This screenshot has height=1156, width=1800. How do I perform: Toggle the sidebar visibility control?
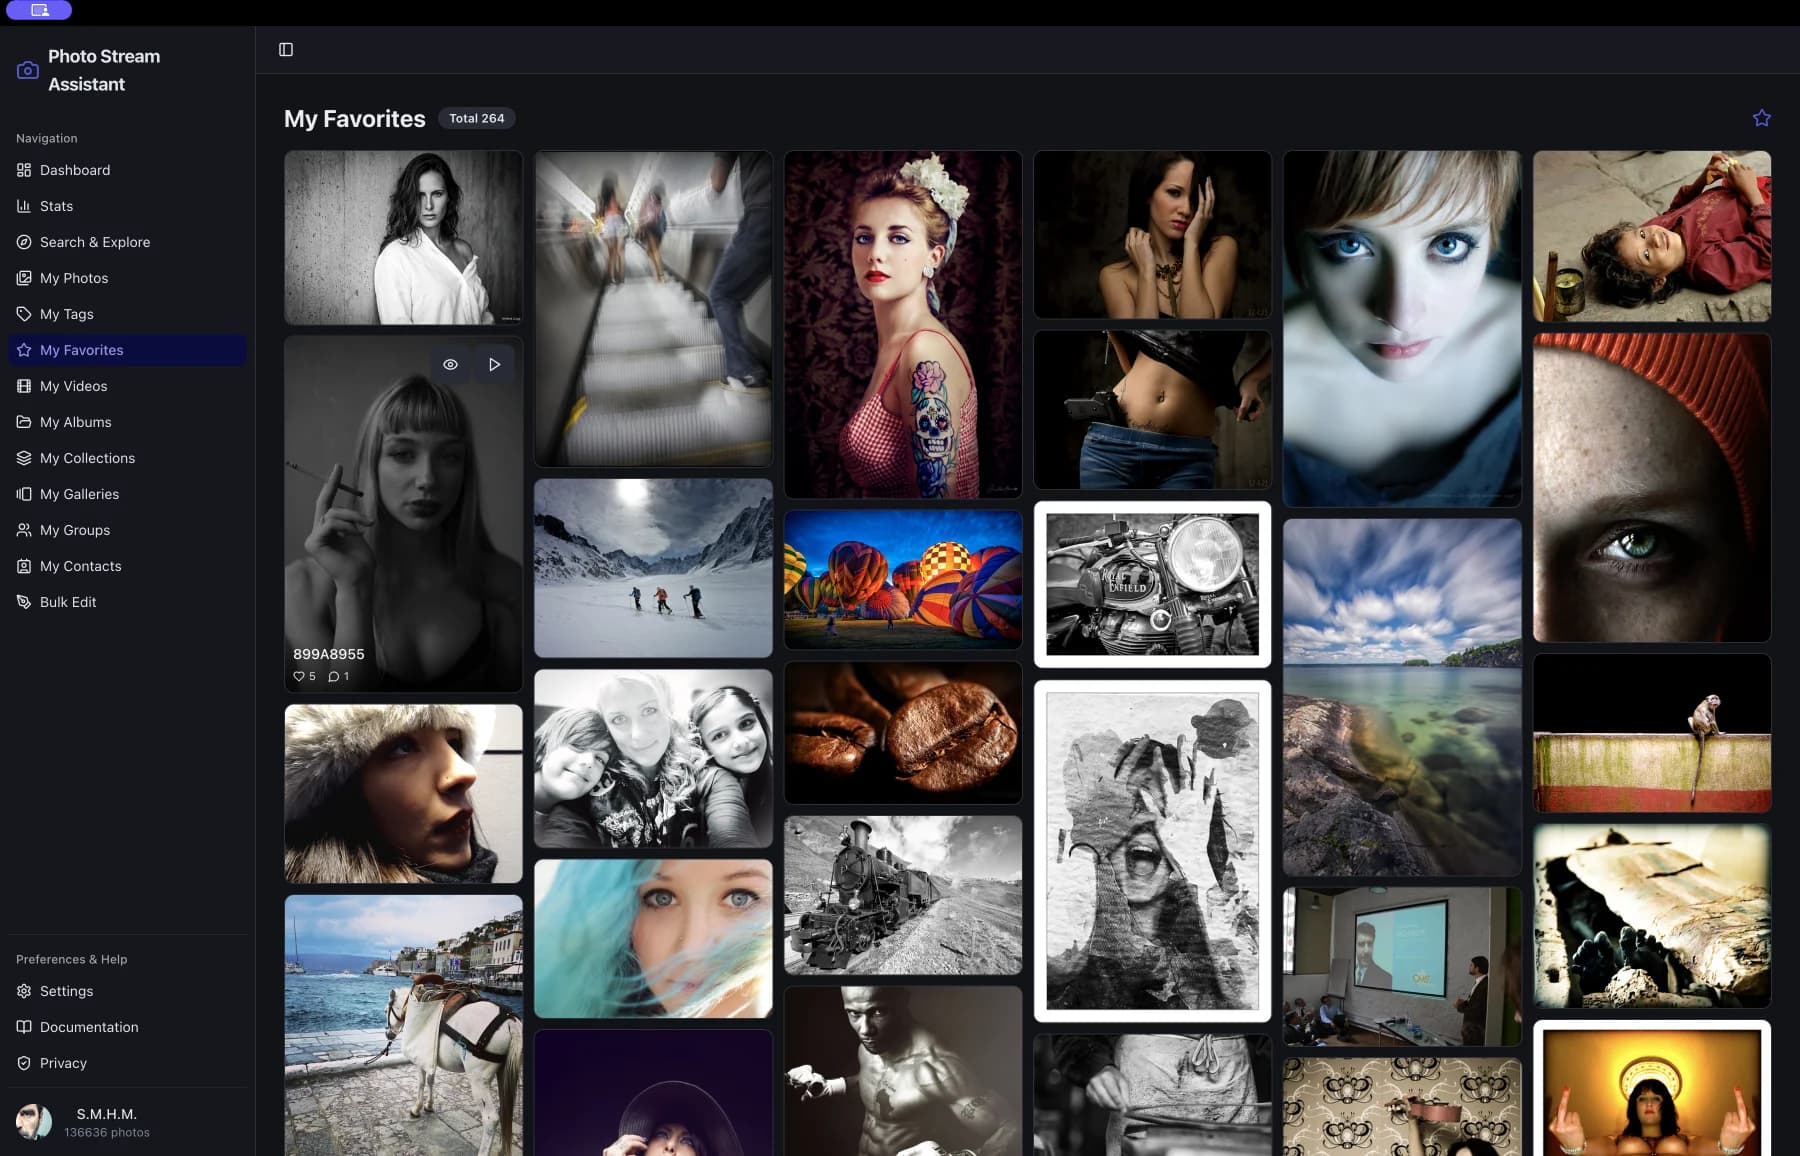click(287, 49)
